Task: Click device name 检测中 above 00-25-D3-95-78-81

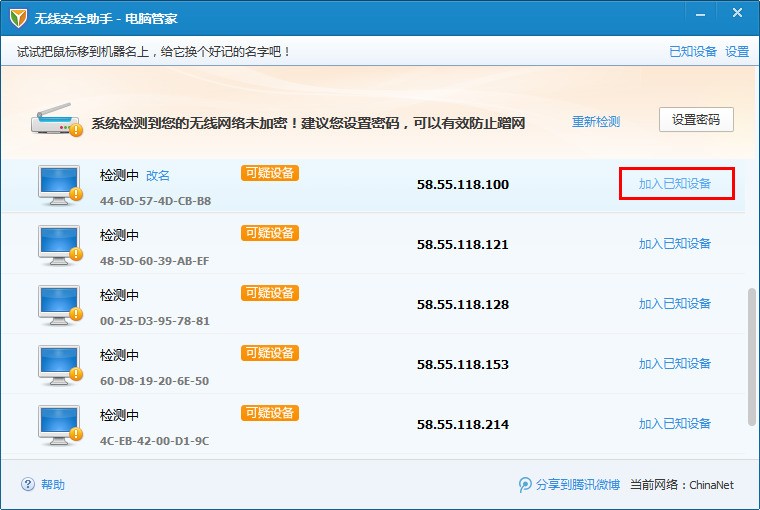Action: (119, 296)
